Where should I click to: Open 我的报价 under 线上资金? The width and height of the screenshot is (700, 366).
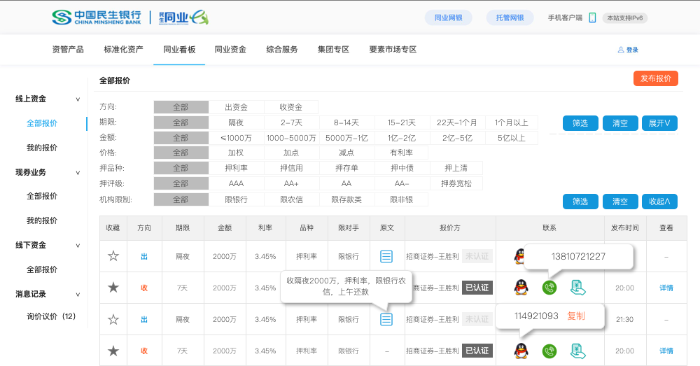(x=42, y=148)
